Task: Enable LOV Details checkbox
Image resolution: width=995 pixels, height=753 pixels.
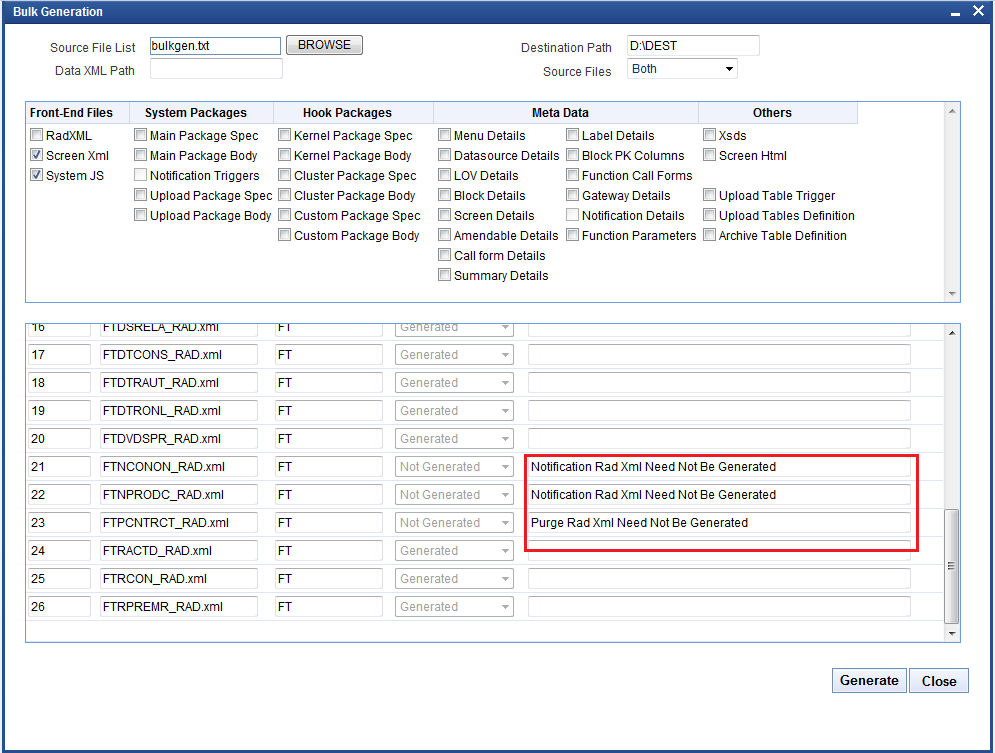Action: [x=445, y=174]
